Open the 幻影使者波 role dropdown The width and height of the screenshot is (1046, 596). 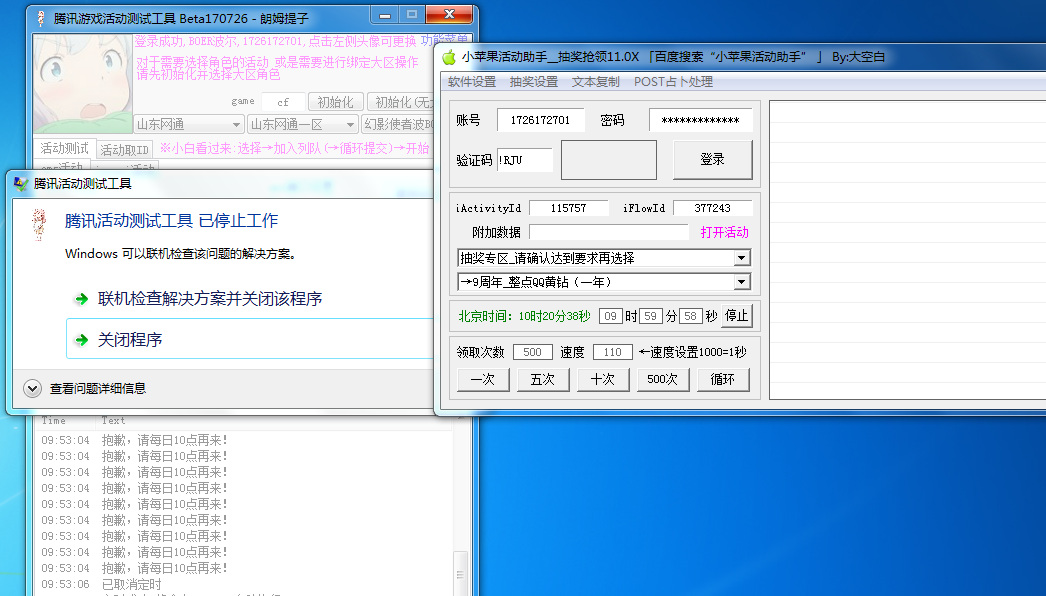[x=398, y=124]
